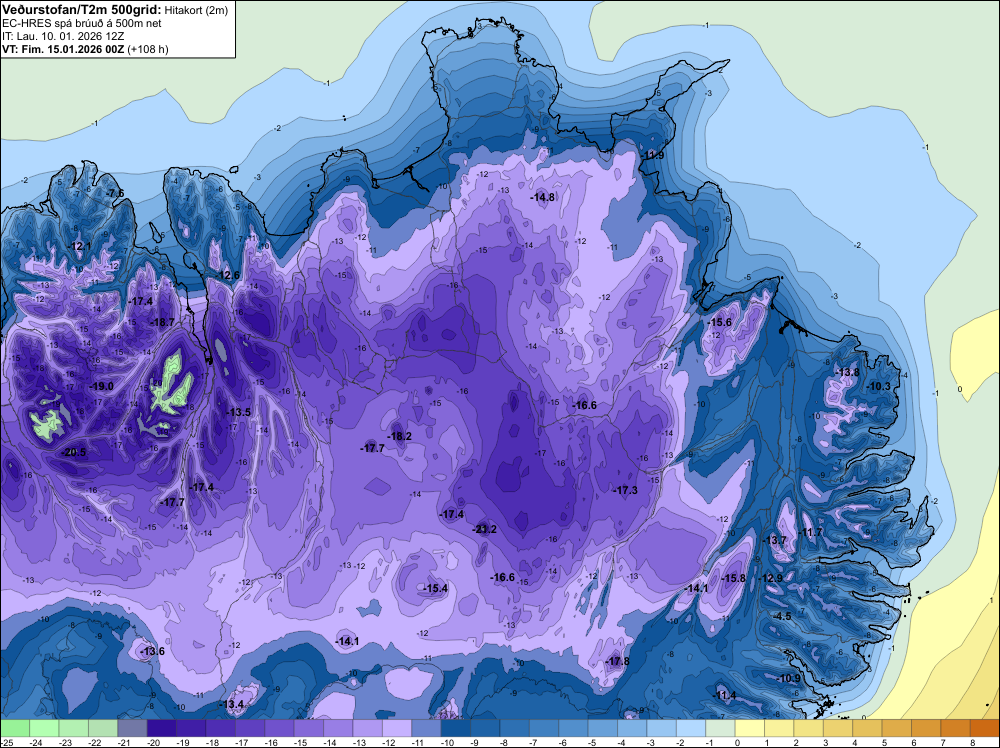Select the legend swatch labeled -6
Viewport: 1000px width, 748px height.
point(573,728)
